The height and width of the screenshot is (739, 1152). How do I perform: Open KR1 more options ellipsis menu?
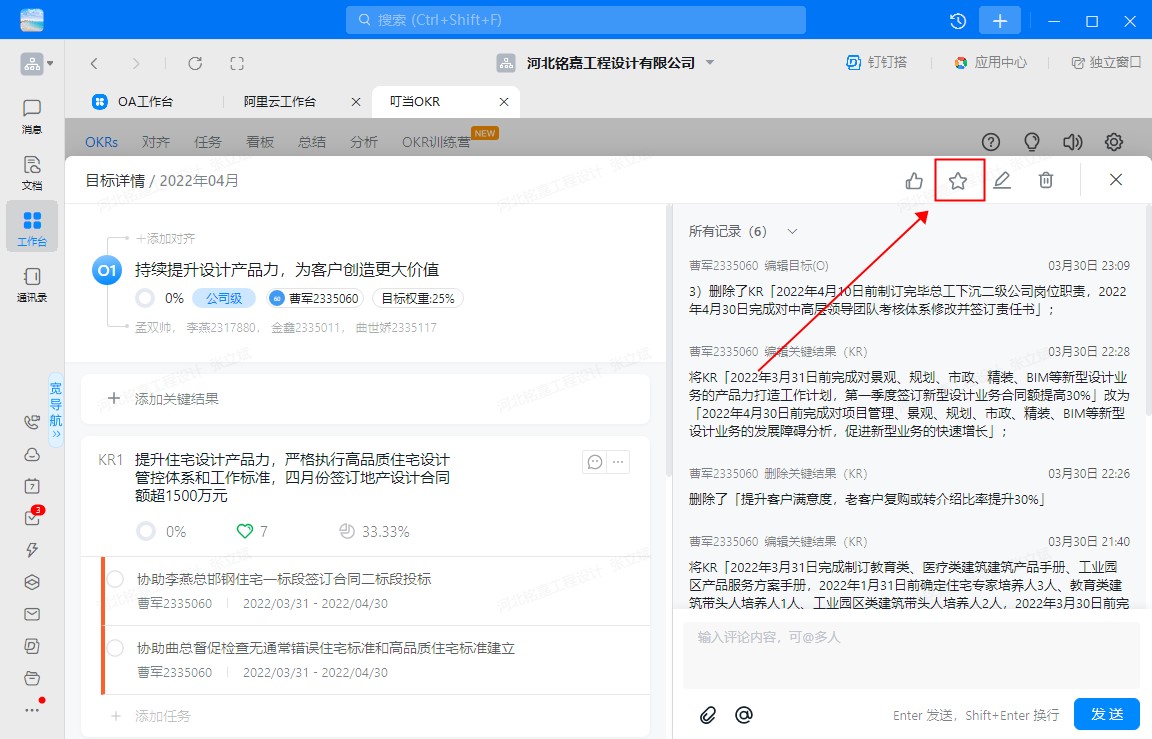click(x=619, y=461)
